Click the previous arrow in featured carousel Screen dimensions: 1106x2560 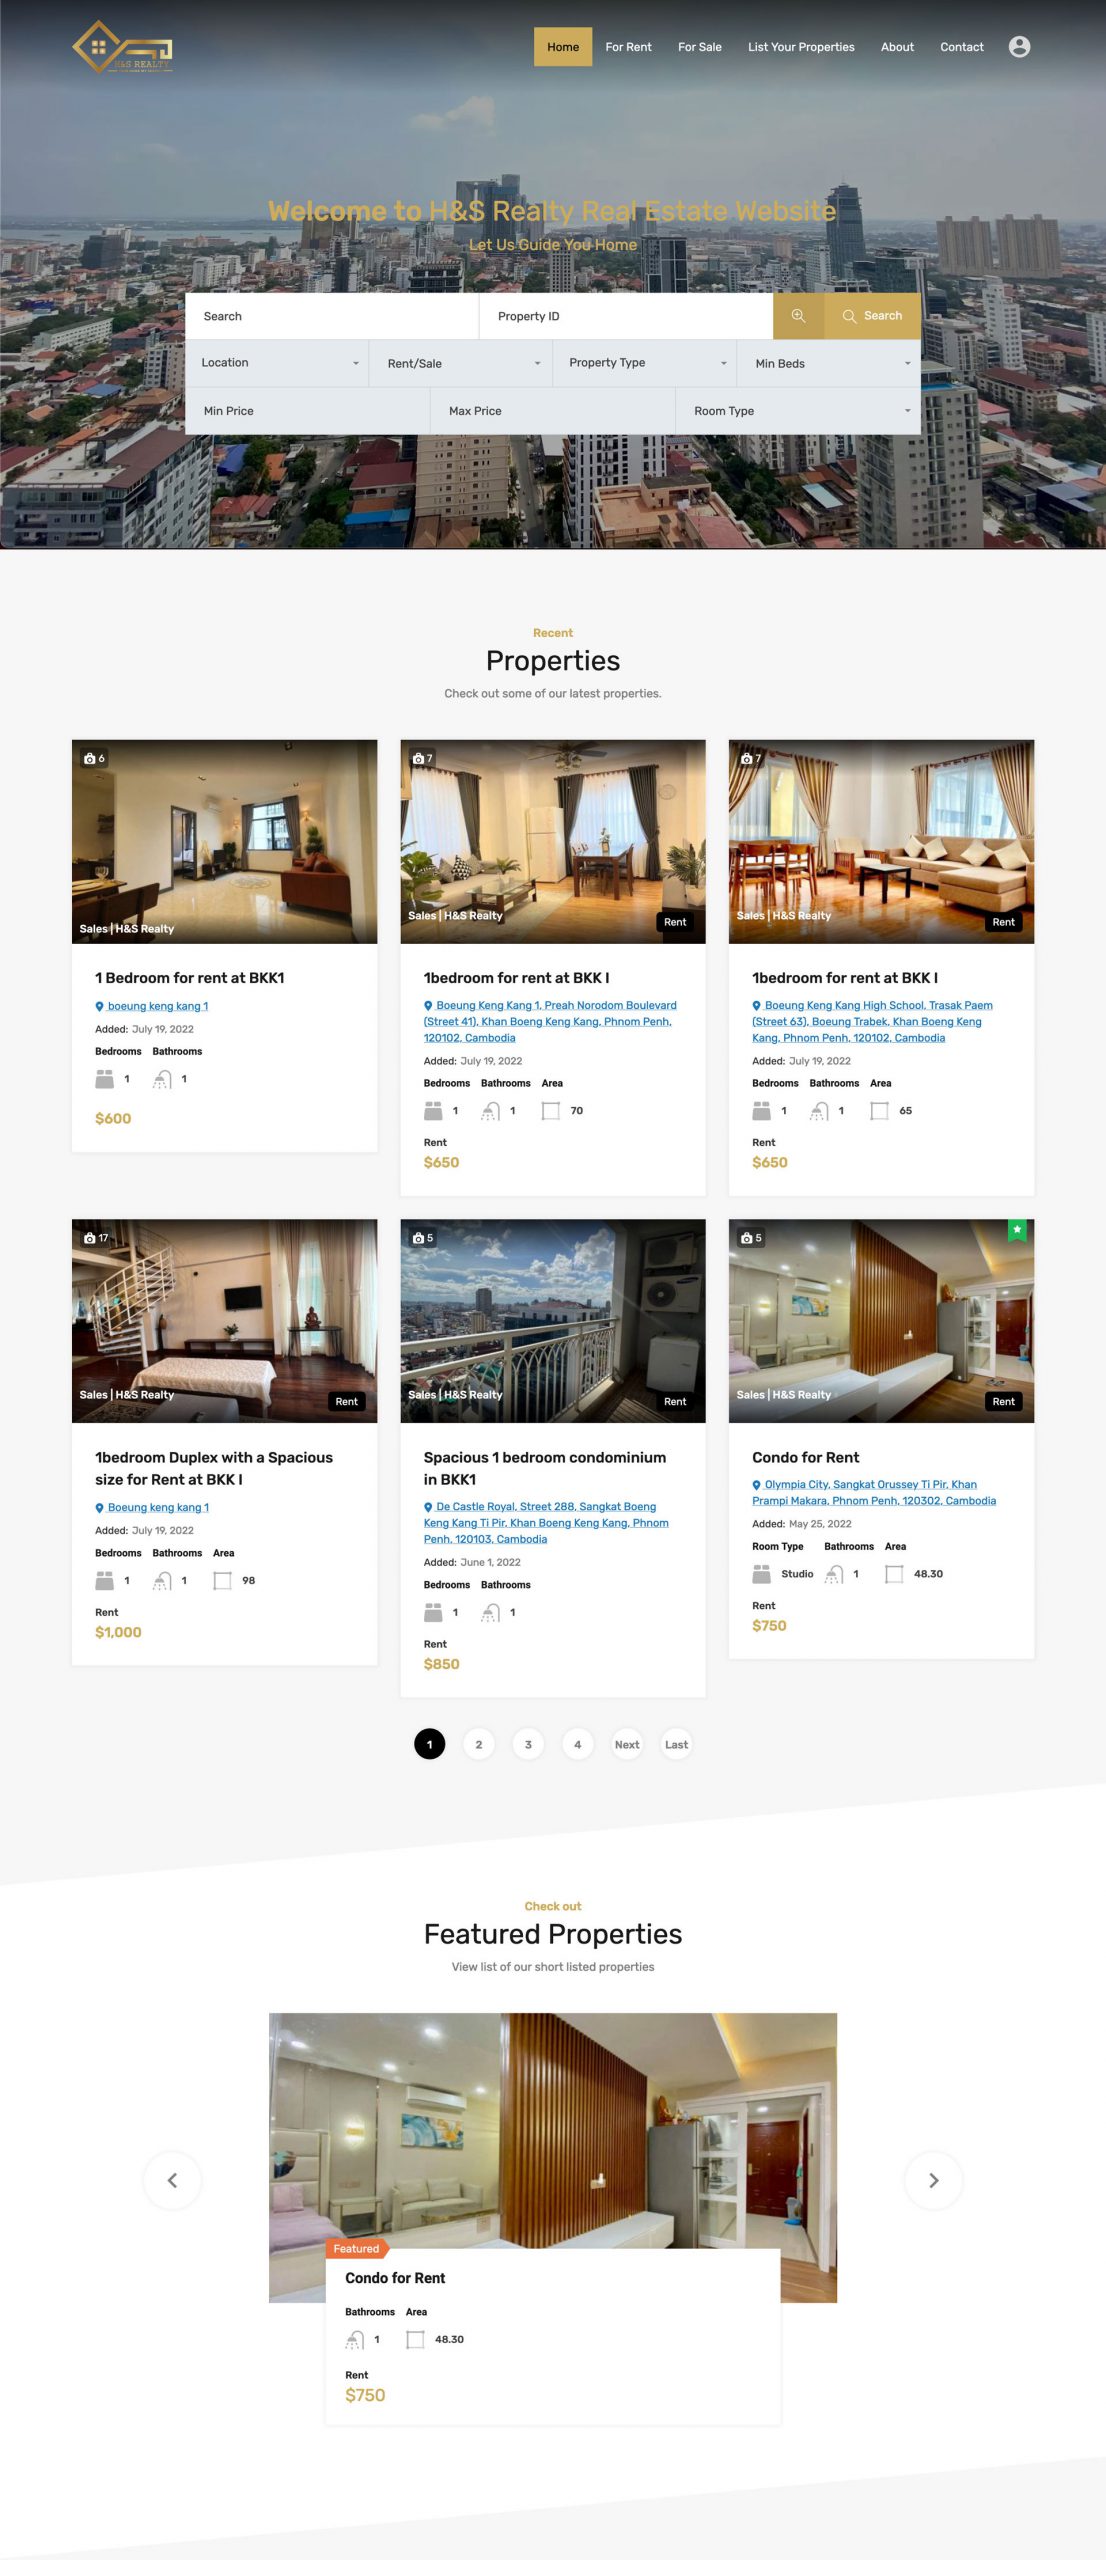pyautogui.click(x=172, y=2180)
